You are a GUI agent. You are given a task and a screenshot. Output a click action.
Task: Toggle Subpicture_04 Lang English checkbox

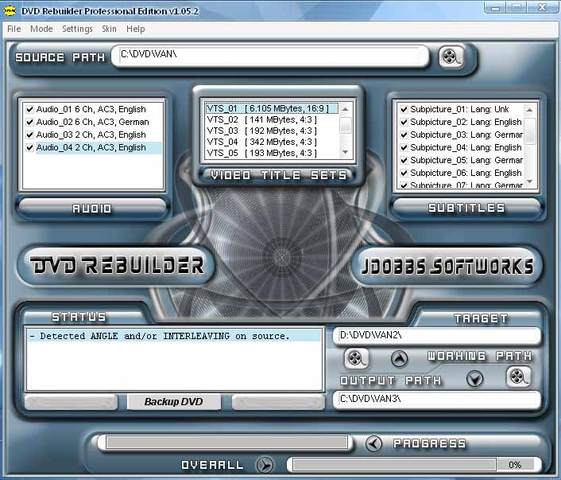(x=404, y=147)
